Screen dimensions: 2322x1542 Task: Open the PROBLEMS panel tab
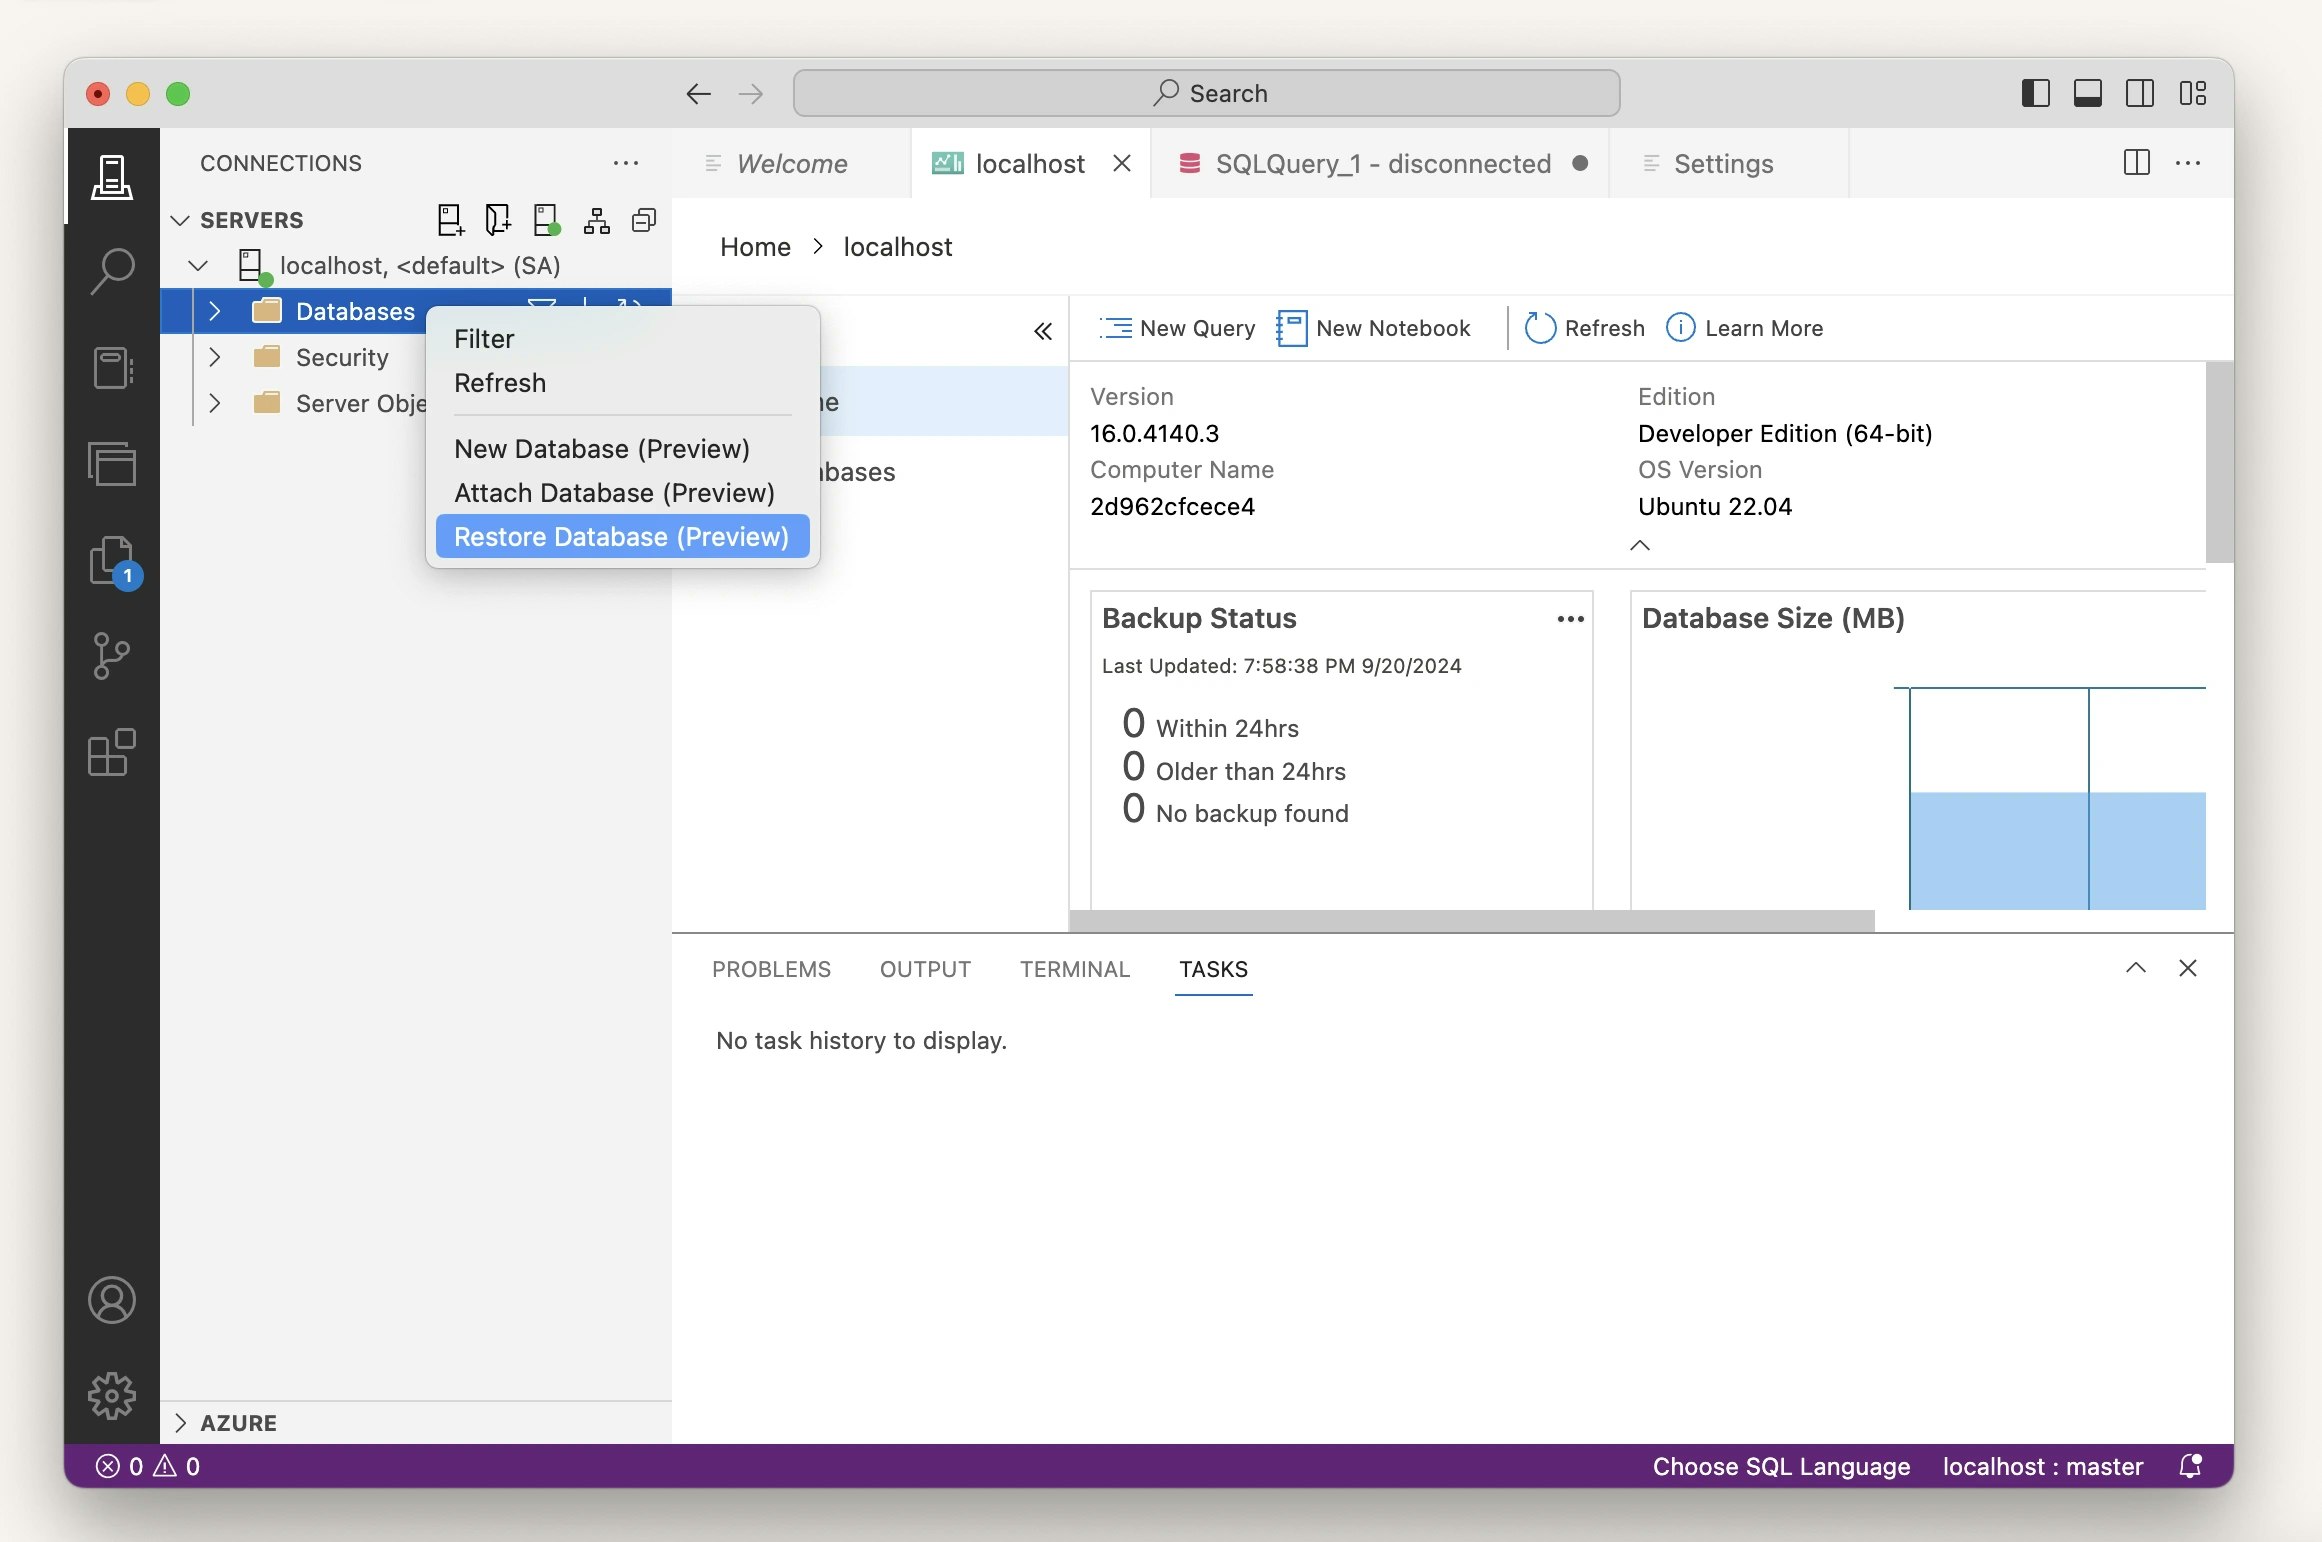click(x=771, y=969)
